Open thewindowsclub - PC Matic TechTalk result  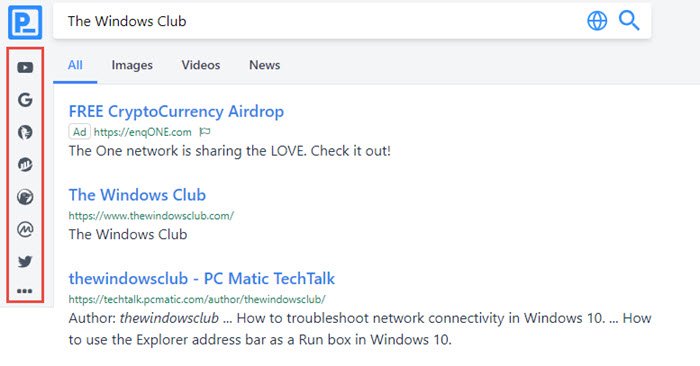pyautogui.click(x=202, y=279)
